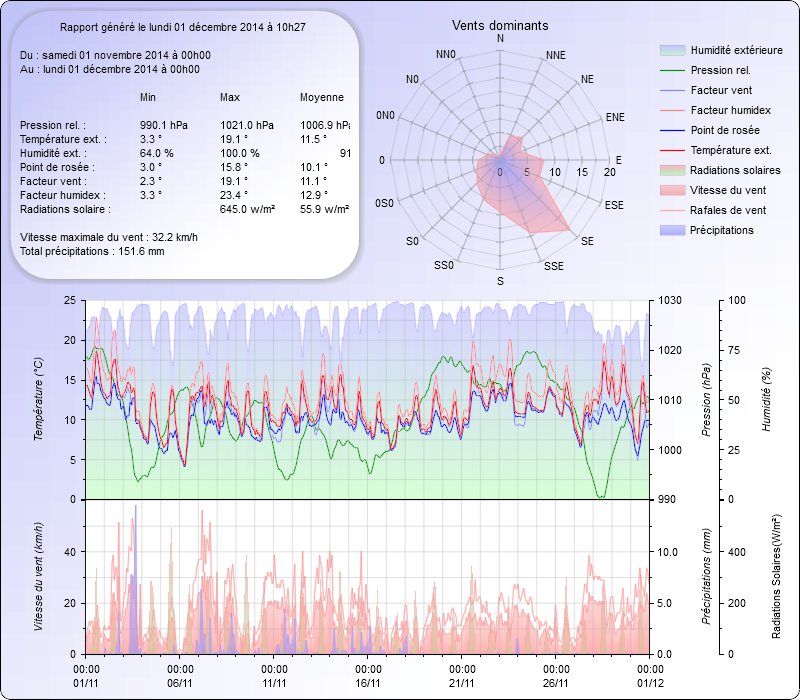Click the SE direction label on wind rose
This screenshot has height=700, width=800.
pyautogui.click(x=587, y=242)
